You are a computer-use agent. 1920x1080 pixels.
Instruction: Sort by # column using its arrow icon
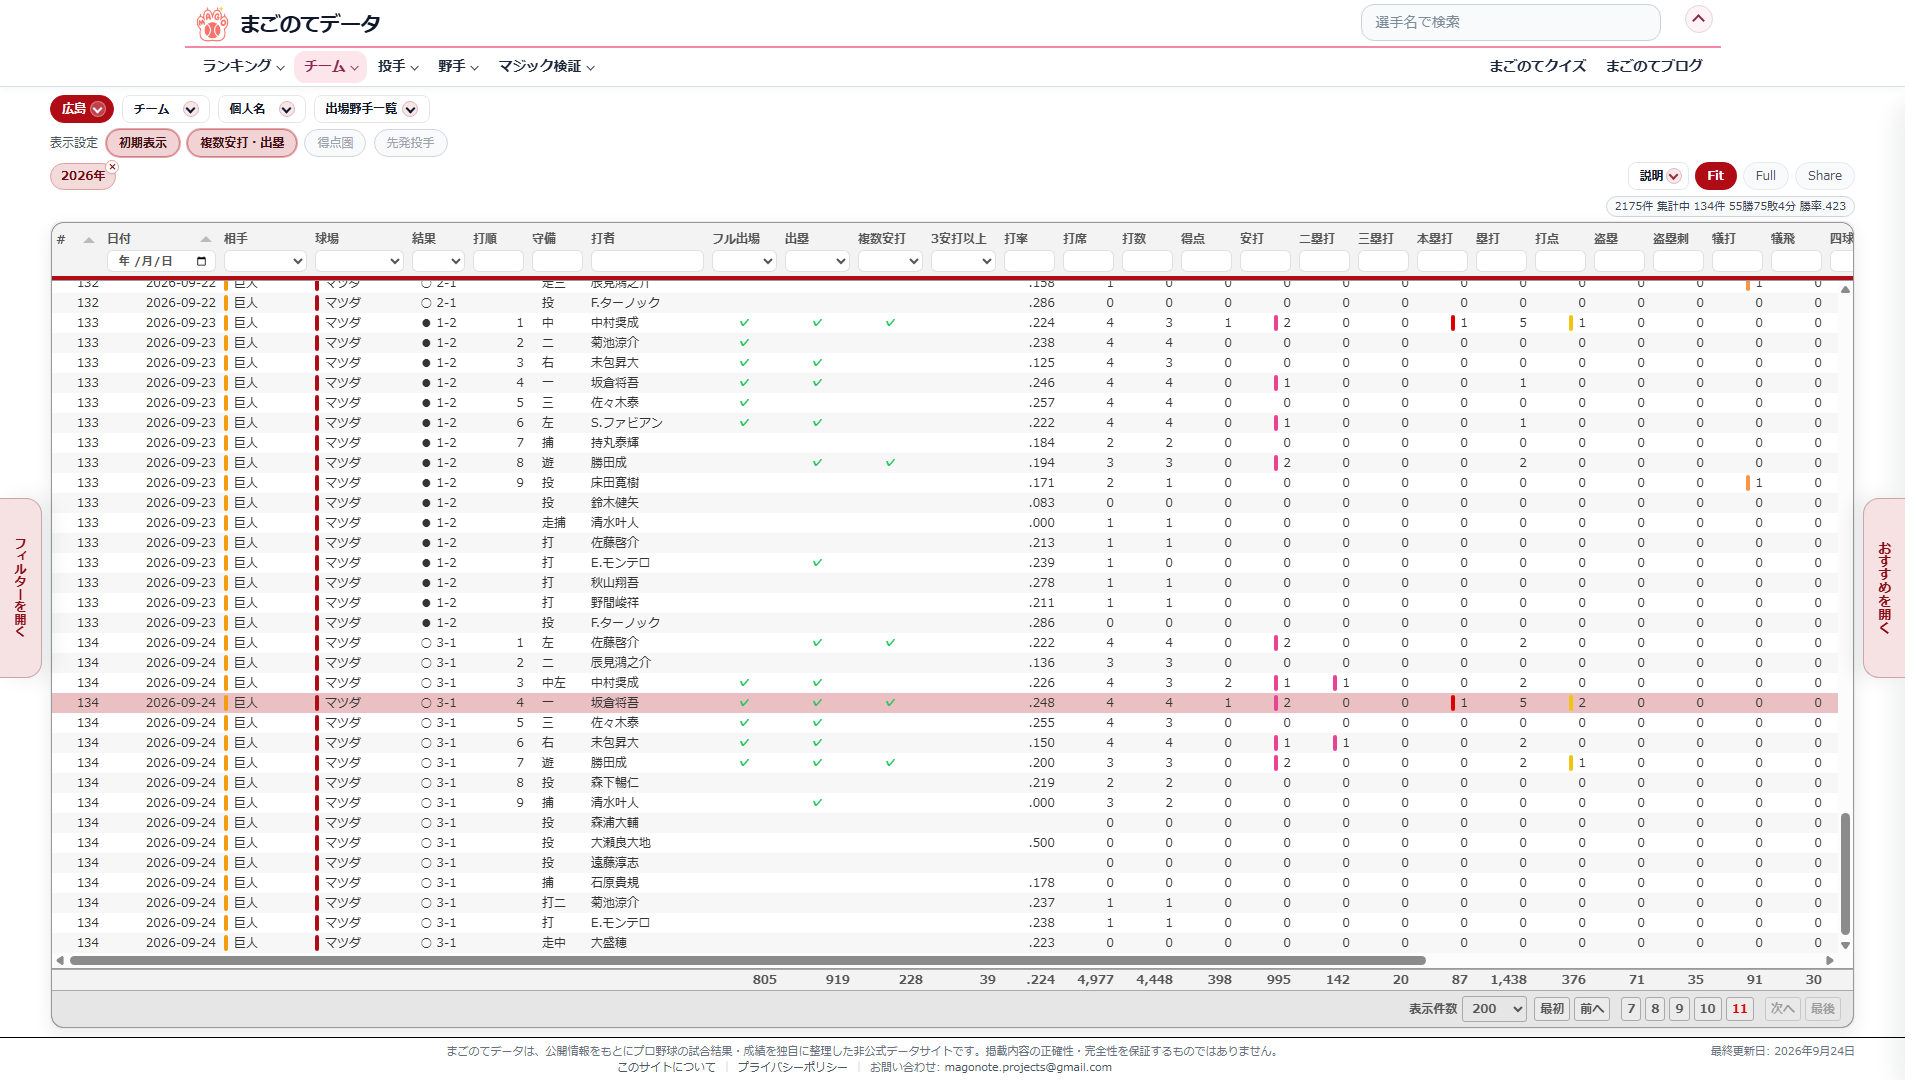click(89, 239)
